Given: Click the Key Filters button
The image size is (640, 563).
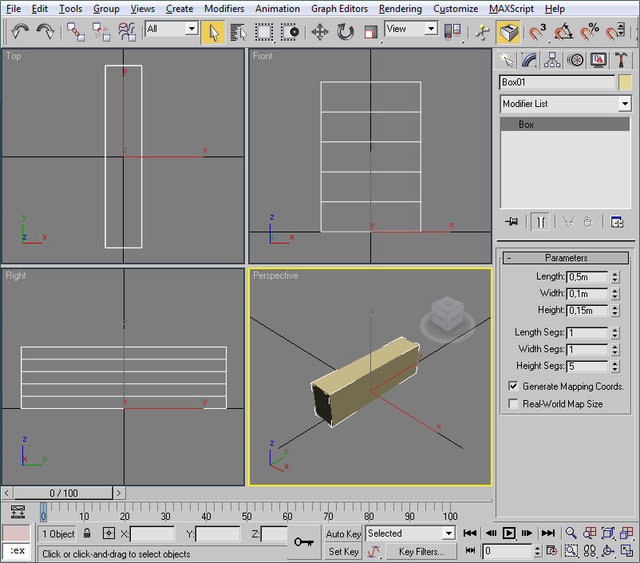Looking at the screenshot, I should [420, 551].
